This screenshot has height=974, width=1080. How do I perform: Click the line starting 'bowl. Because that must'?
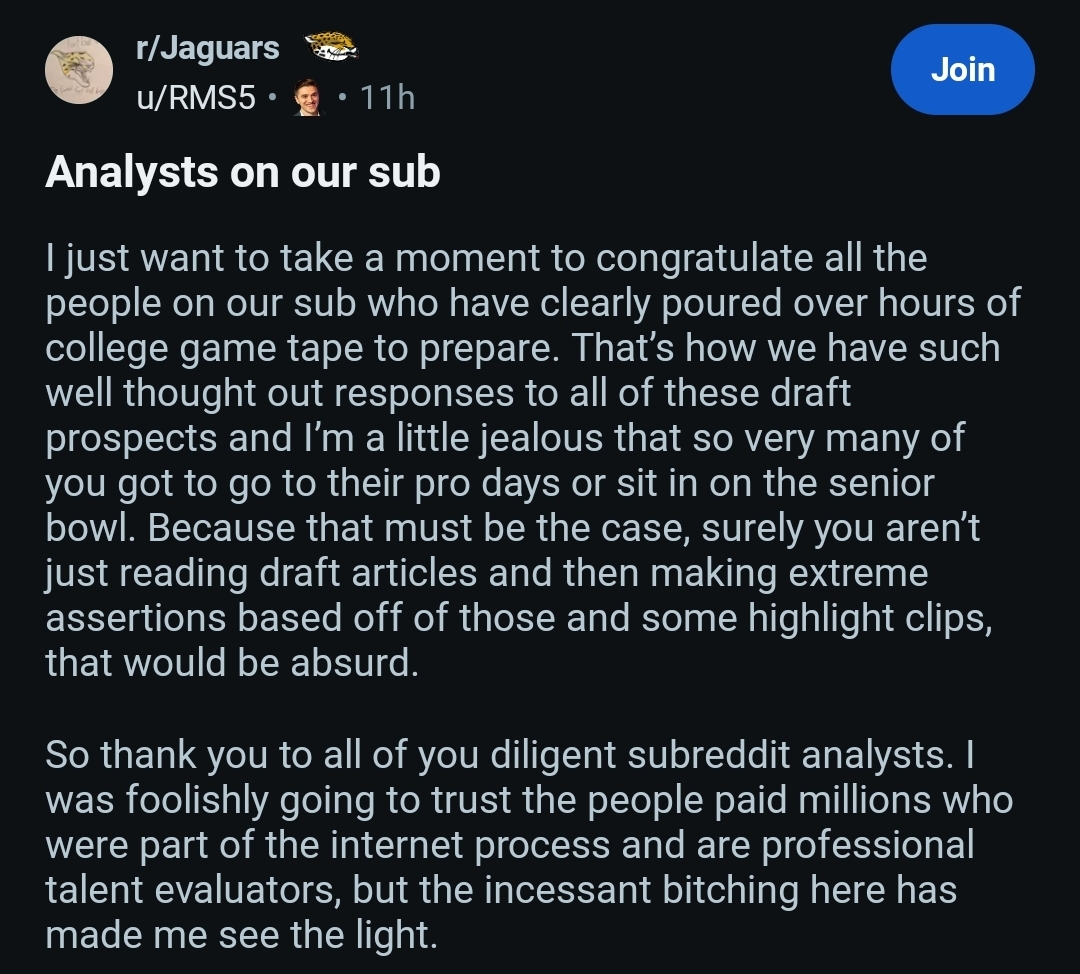(512, 528)
